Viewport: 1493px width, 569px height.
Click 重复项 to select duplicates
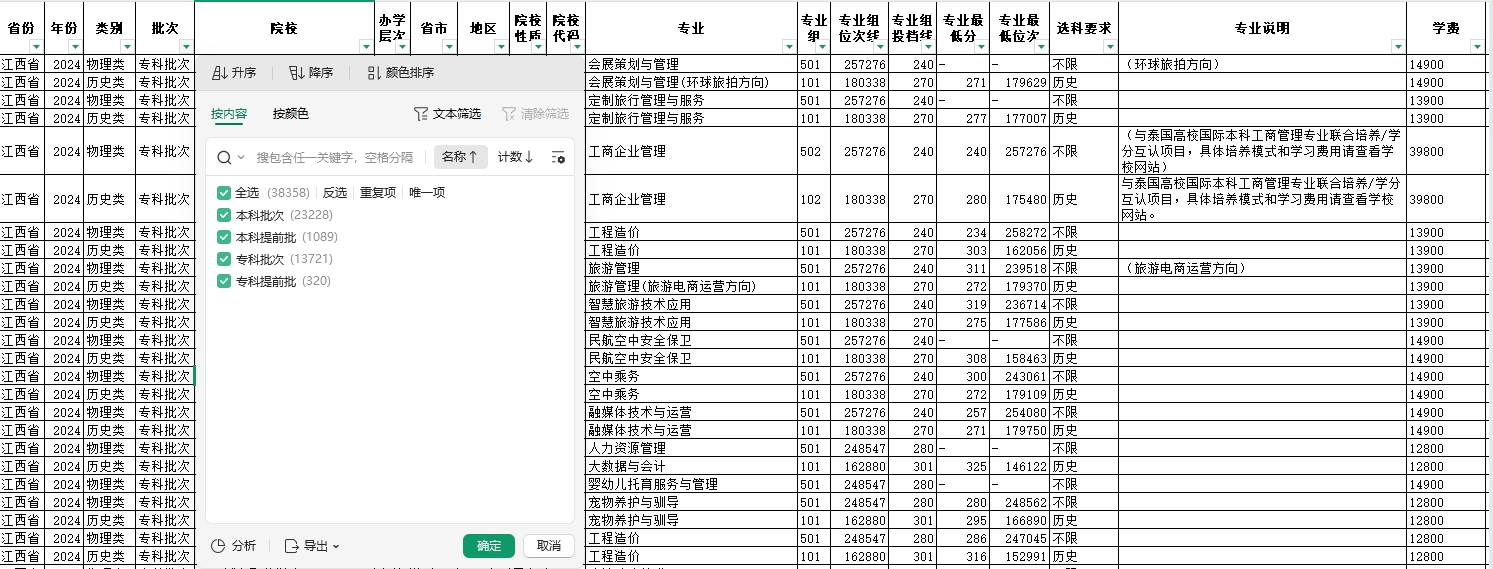point(378,192)
